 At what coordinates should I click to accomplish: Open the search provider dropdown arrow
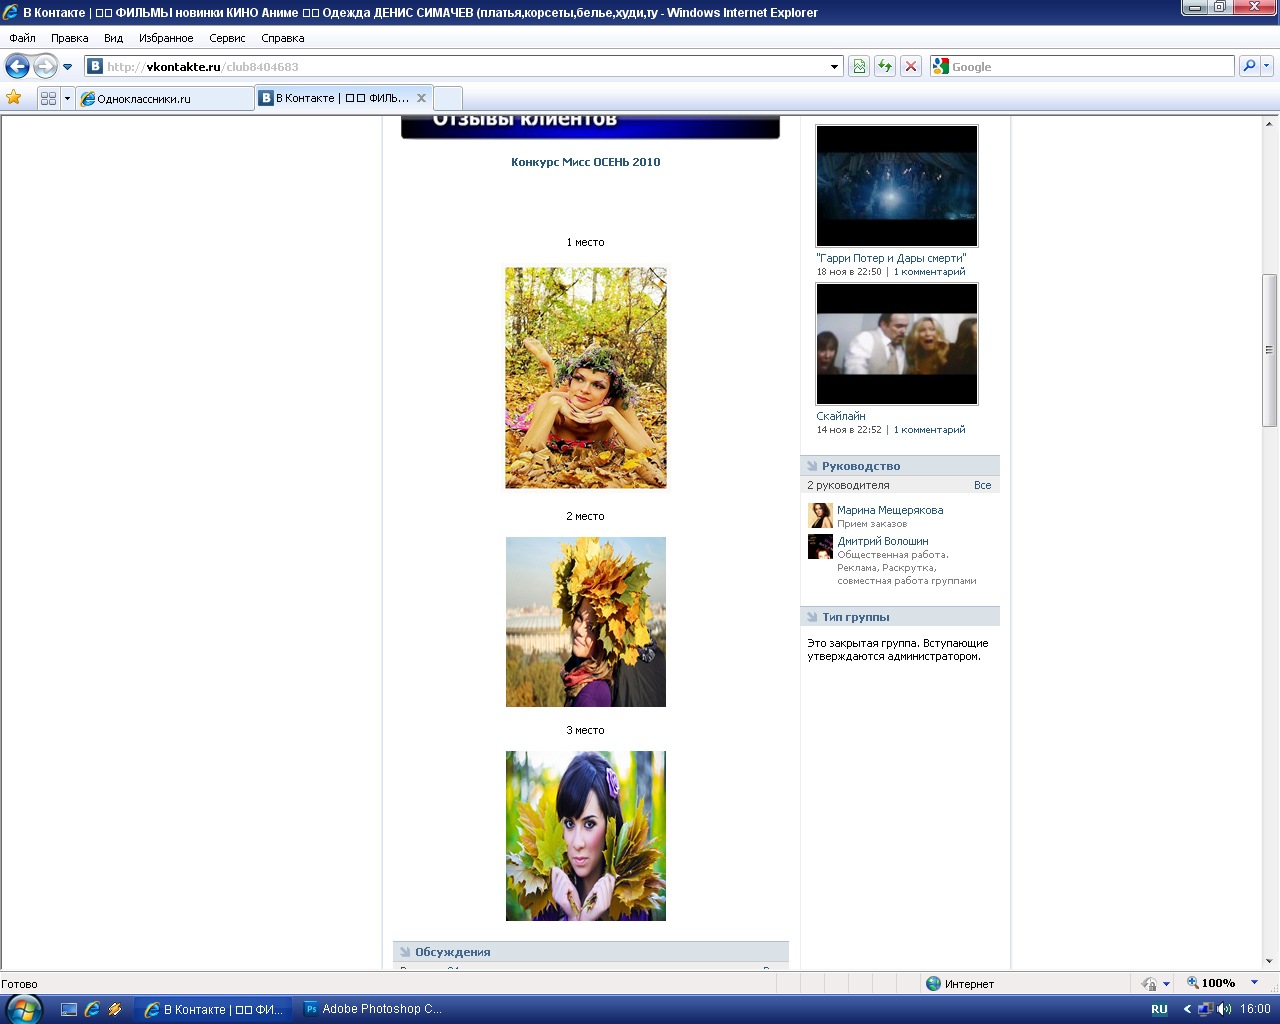pyautogui.click(x=1267, y=67)
